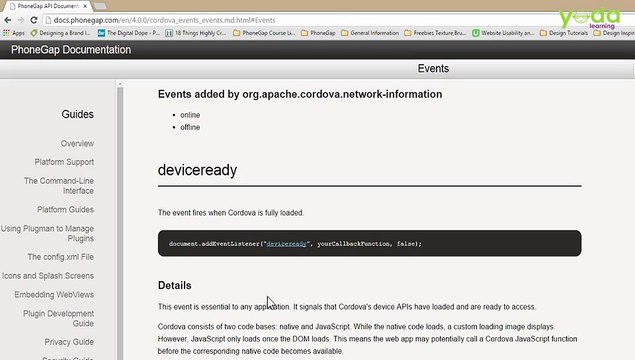Click the 'Events' page title bar text
This screenshot has height=360, width=635.
[x=433, y=68]
